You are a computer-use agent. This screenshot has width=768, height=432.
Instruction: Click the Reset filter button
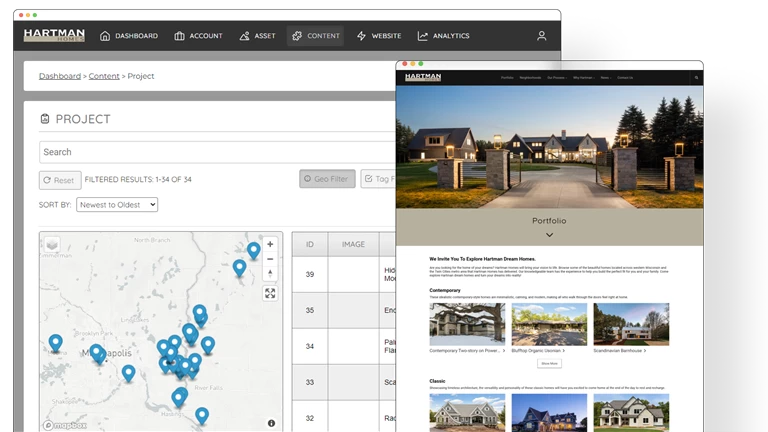tap(59, 180)
